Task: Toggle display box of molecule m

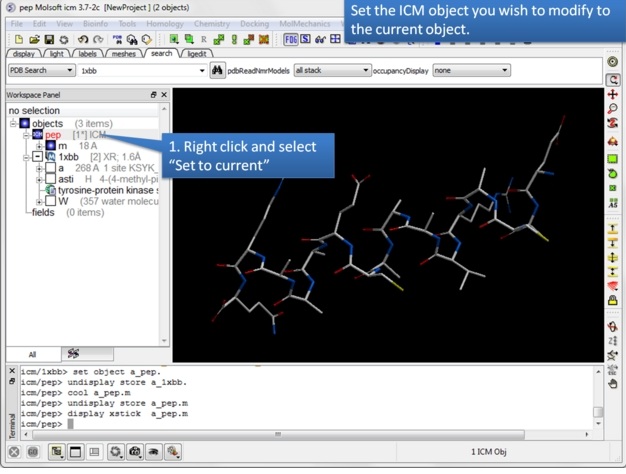Action: (x=51, y=146)
